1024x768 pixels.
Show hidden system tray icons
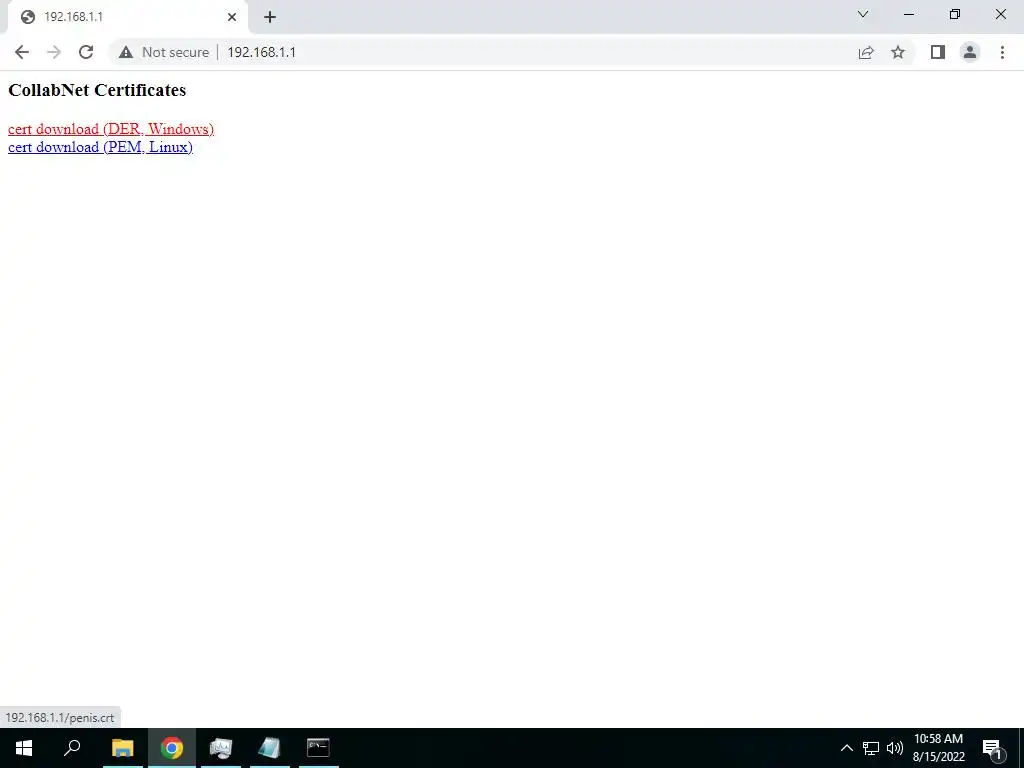click(846, 748)
